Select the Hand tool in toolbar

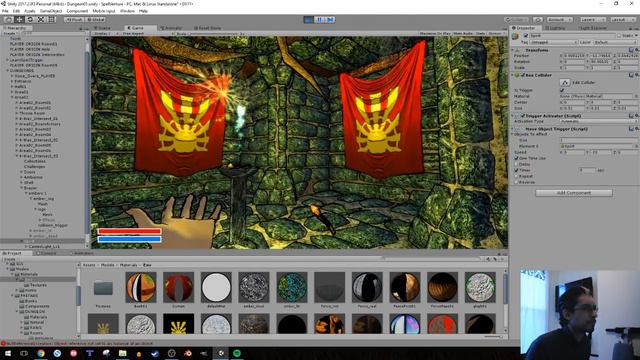pyautogui.click(x=8, y=19)
